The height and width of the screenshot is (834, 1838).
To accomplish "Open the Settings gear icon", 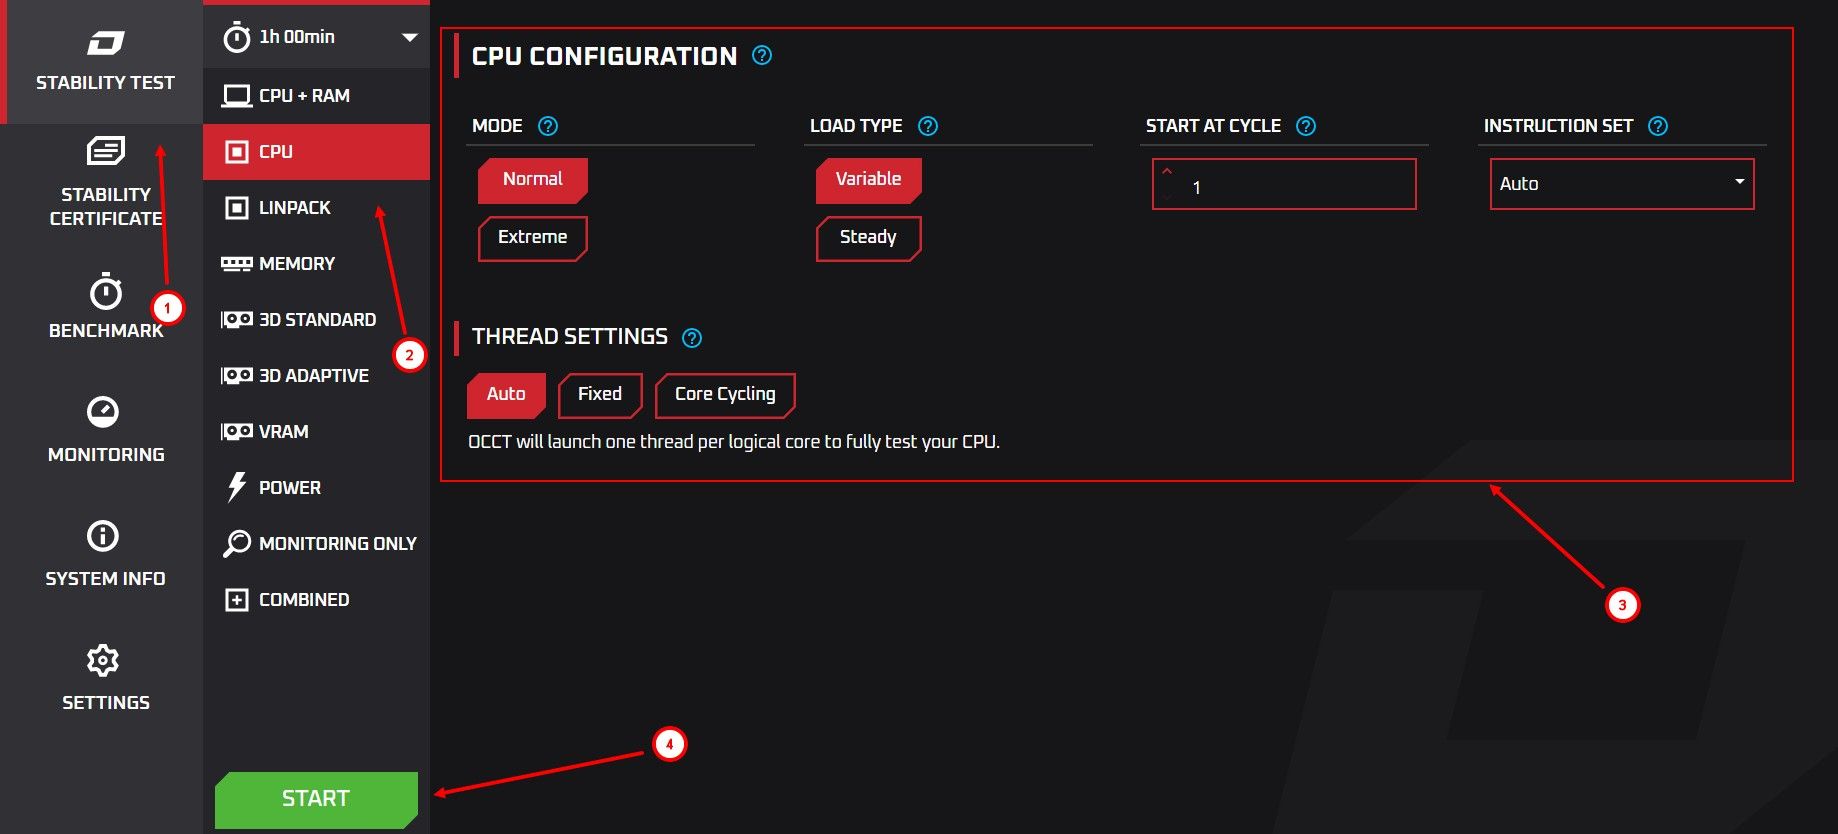I will click(x=103, y=660).
